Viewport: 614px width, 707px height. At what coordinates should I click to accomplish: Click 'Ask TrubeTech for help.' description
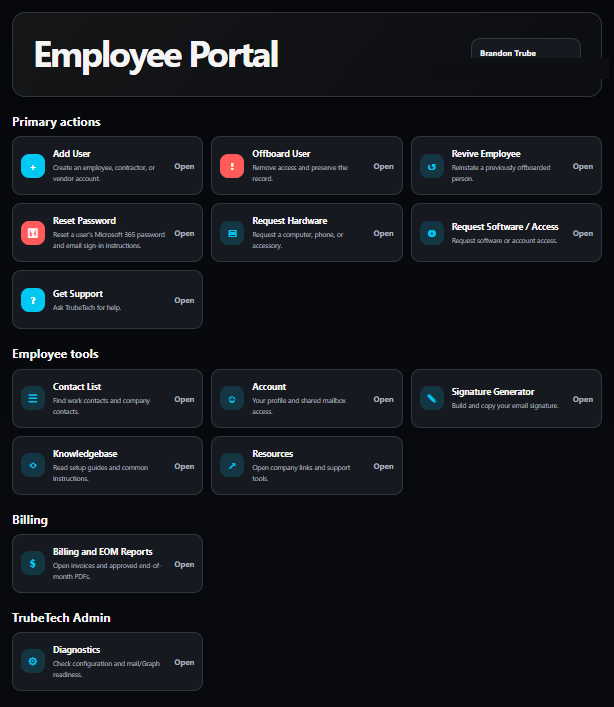87,308
